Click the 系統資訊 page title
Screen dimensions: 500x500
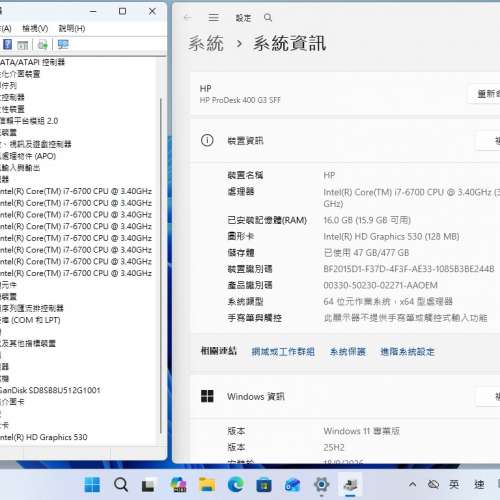coord(289,43)
